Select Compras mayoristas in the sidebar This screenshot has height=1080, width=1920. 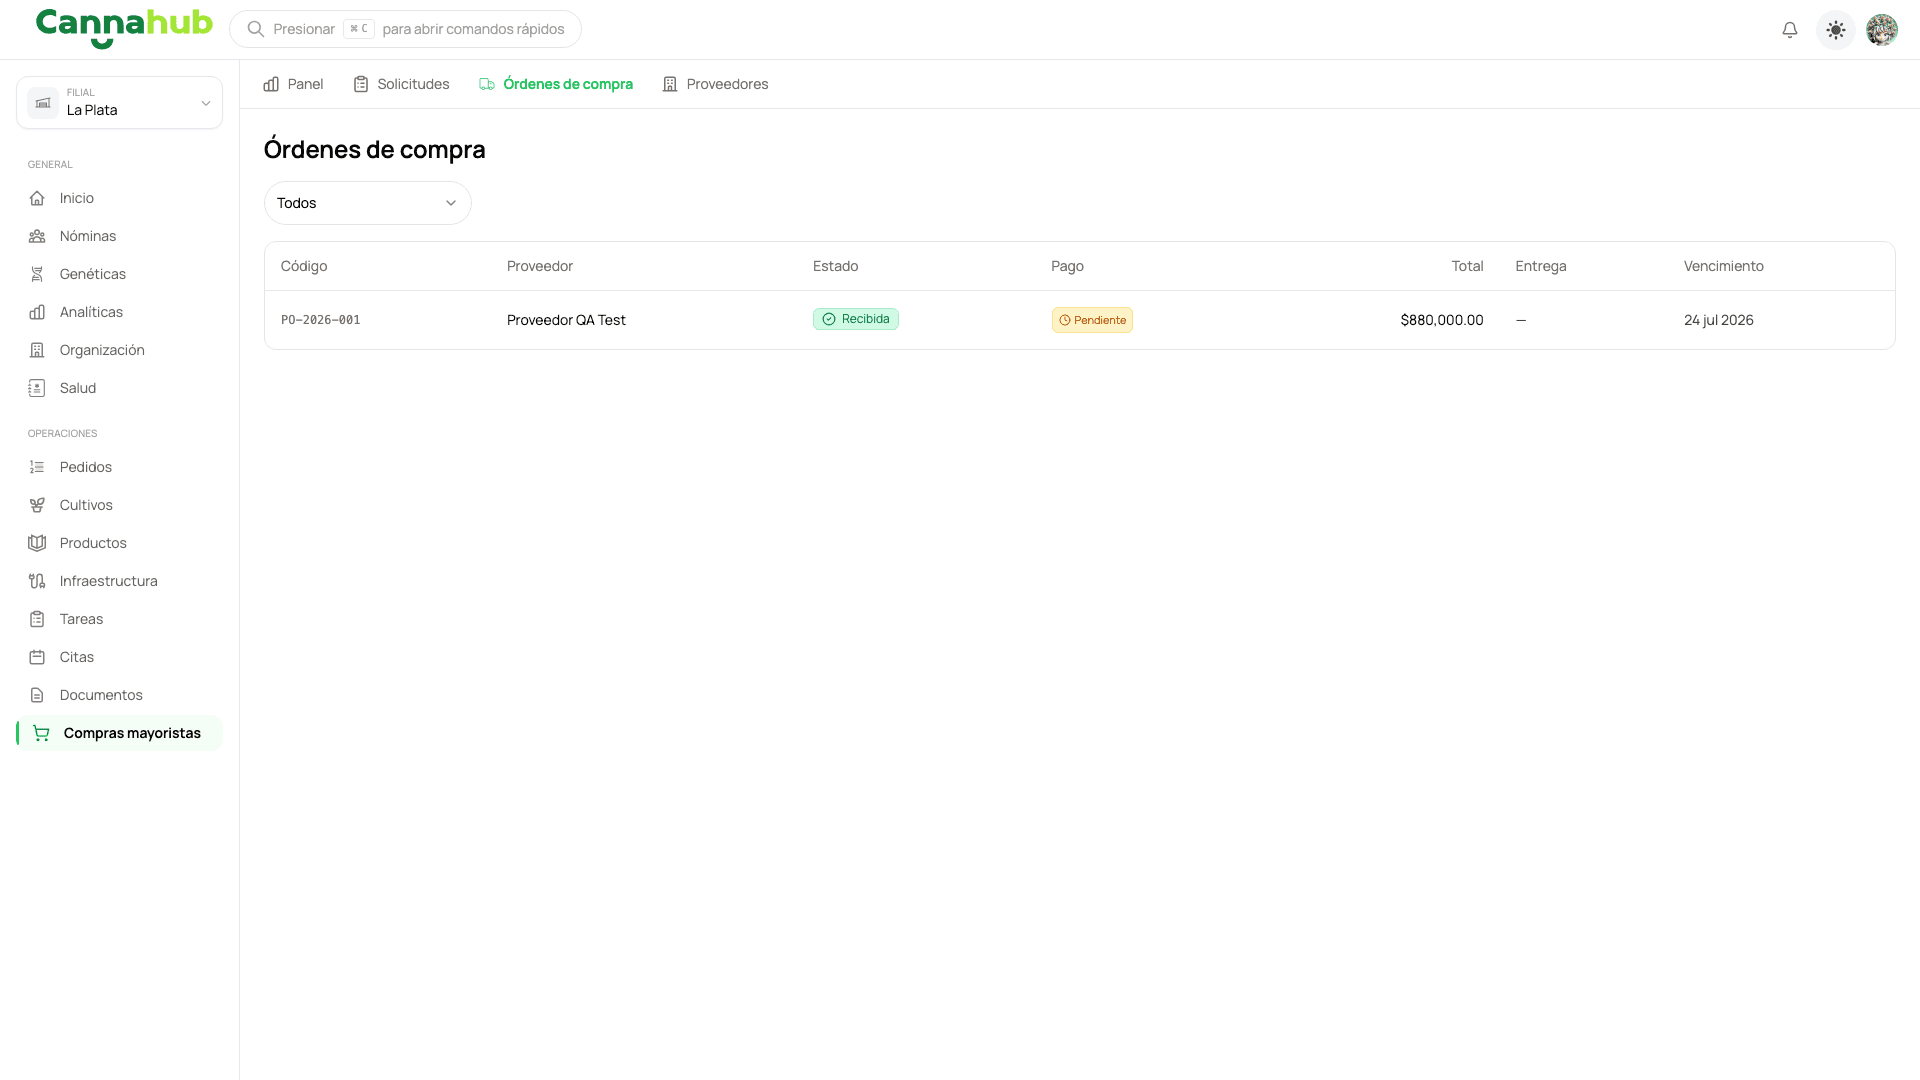coord(119,733)
